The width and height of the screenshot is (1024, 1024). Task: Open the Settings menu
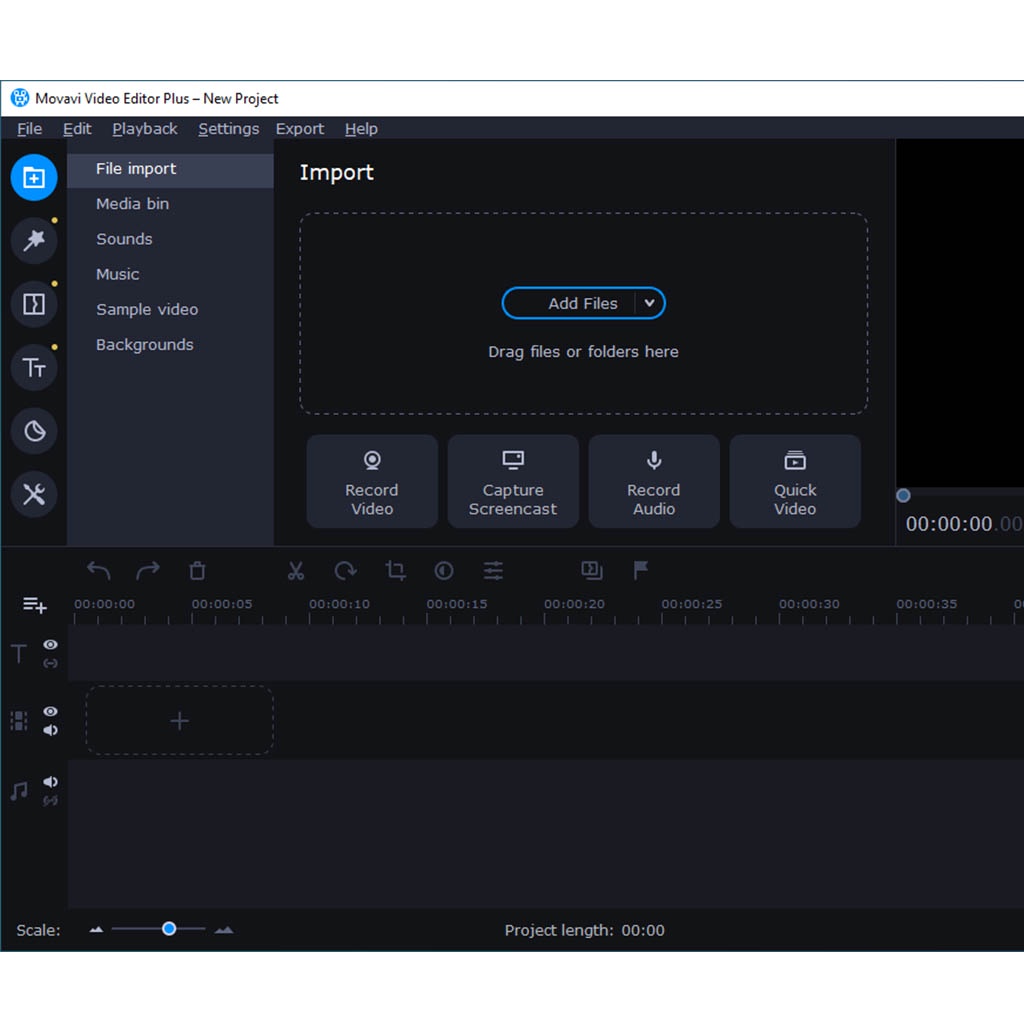[228, 129]
